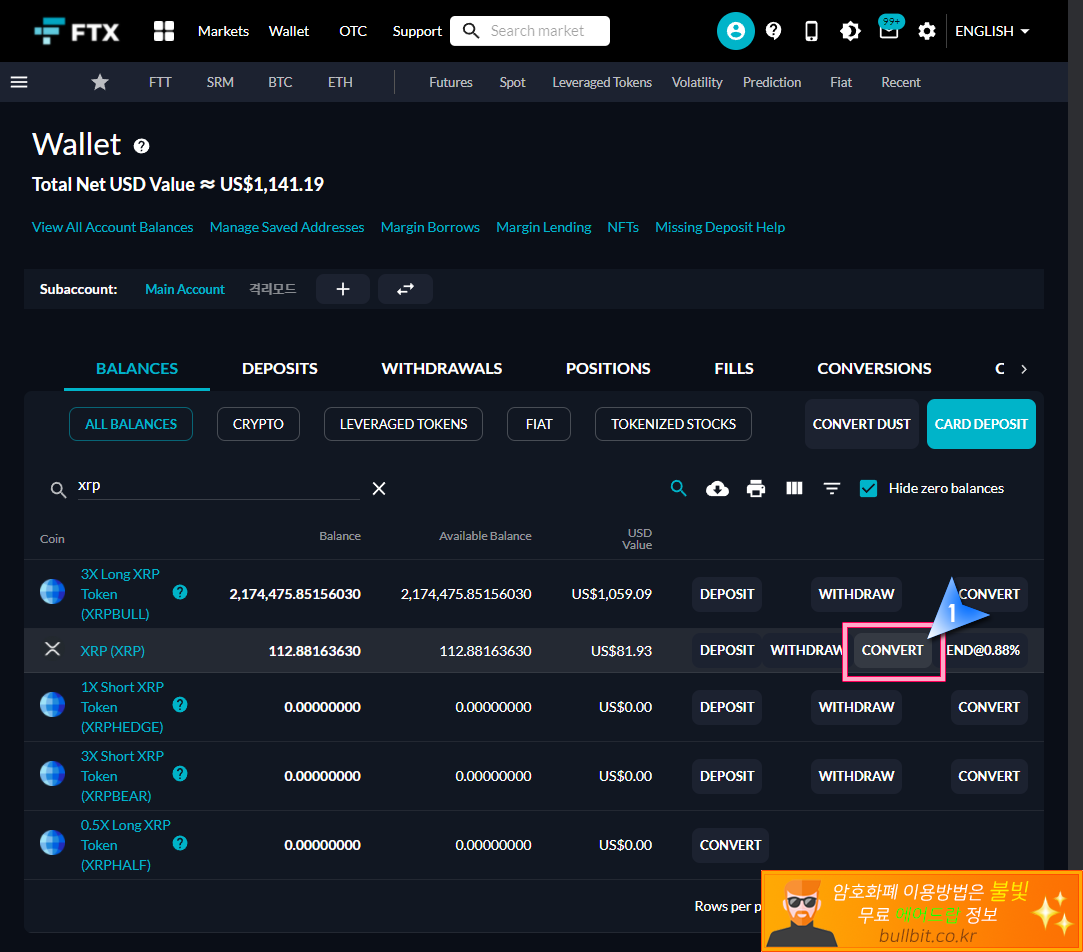Open Wallet menu in header

point(289,31)
